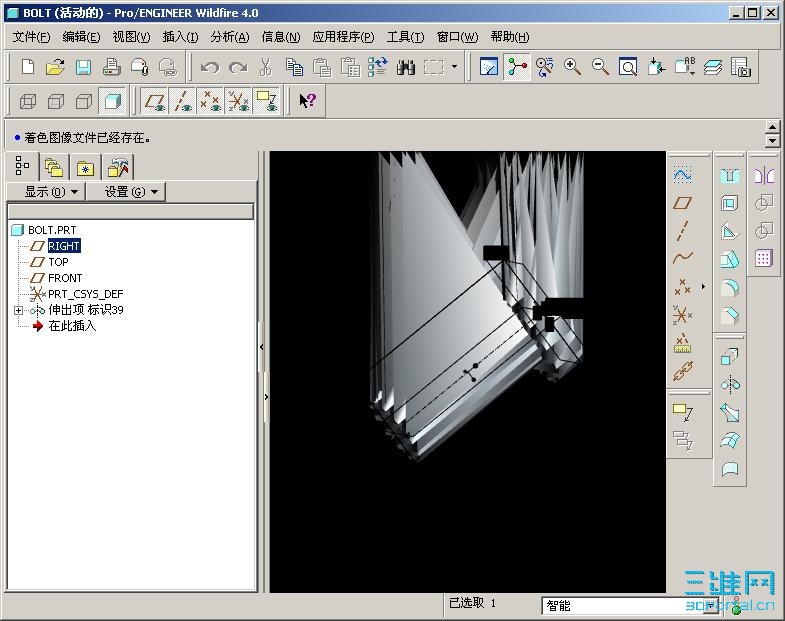Open the 插入(I) menu

point(180,37)
